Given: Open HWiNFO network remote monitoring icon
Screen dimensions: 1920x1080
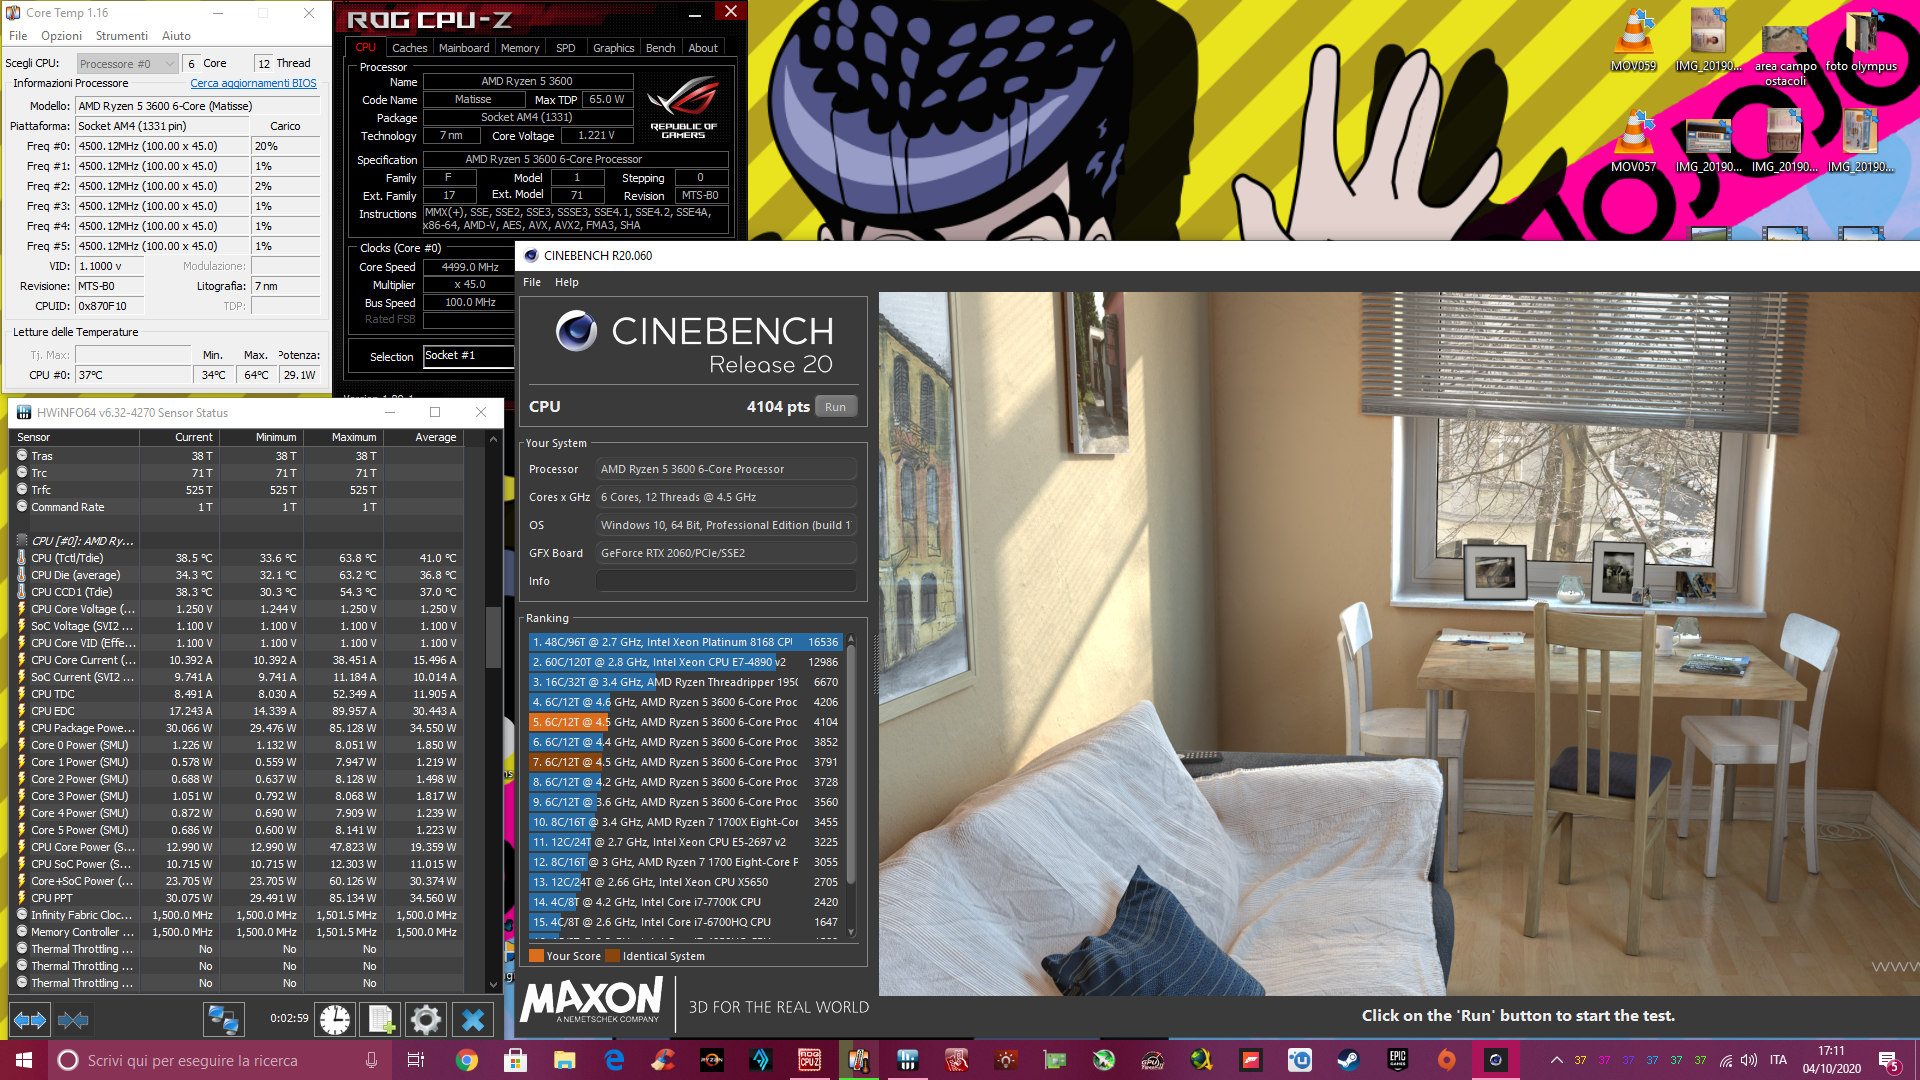Looking at the screenshot, I should 223,1020.
